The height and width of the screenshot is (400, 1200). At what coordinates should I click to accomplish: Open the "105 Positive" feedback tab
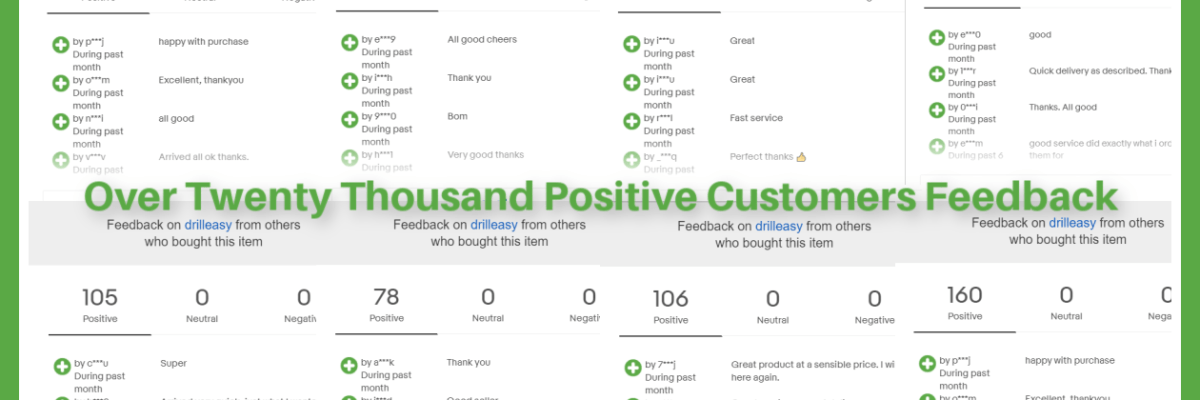[x=100, y=305]
